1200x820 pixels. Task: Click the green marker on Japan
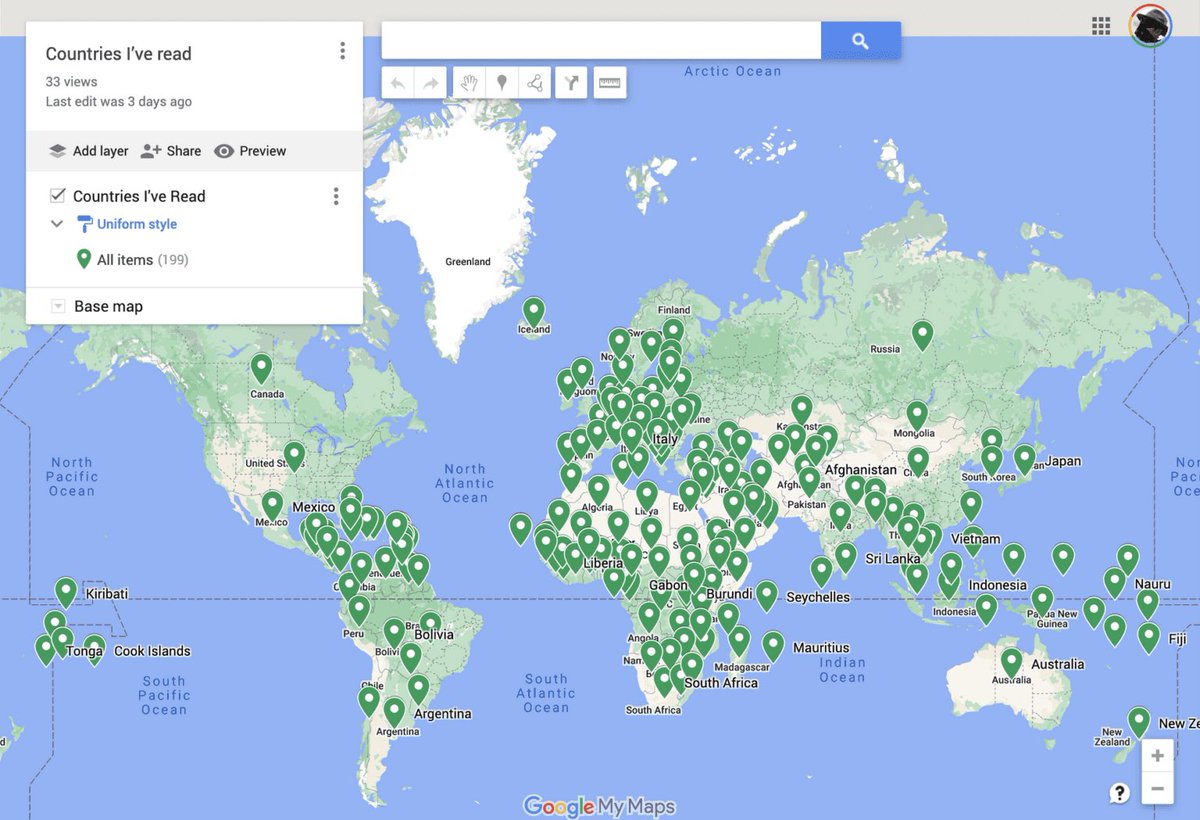1024,460
